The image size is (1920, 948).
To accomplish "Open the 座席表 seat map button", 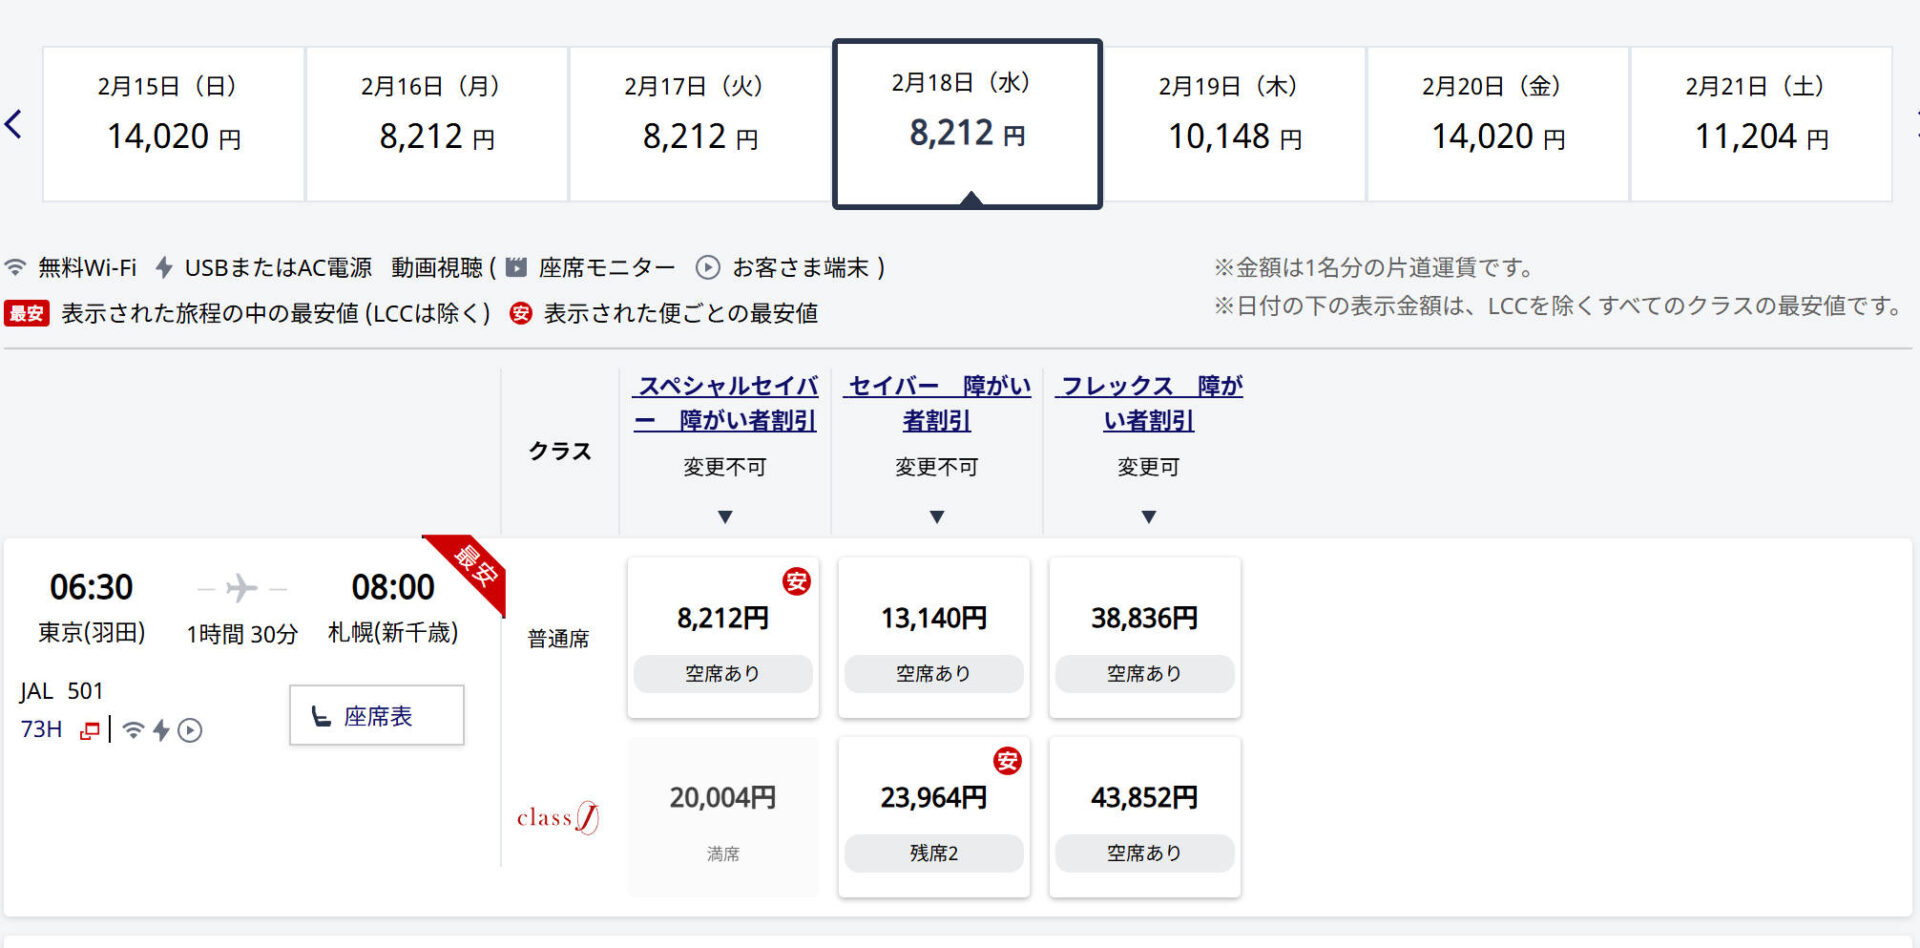I will pyautogui.click(x=377, y=716).
